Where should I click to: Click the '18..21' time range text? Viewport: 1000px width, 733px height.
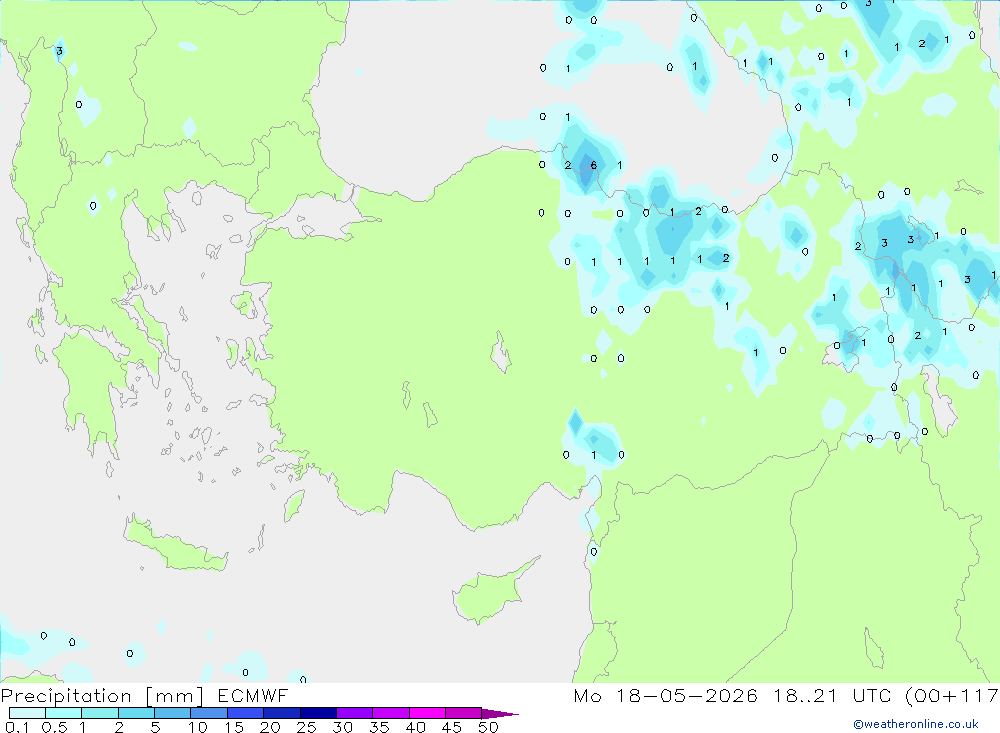[x=805, y=695]
